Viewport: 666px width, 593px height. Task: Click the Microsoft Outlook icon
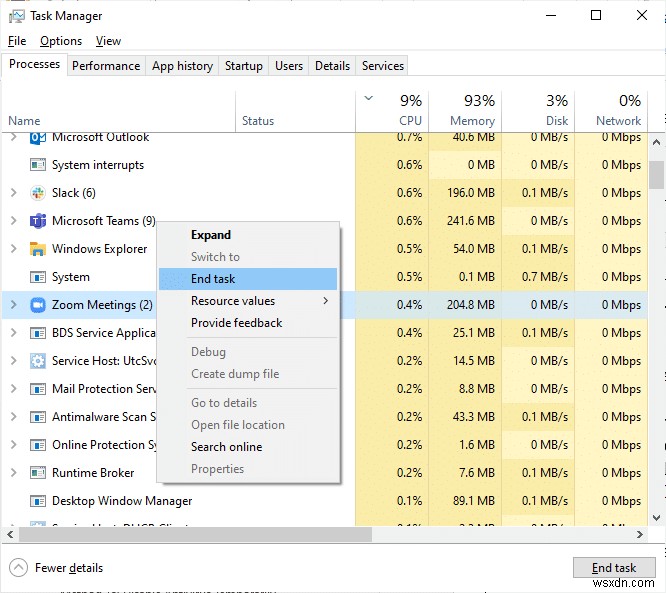[x=38, y=138]
